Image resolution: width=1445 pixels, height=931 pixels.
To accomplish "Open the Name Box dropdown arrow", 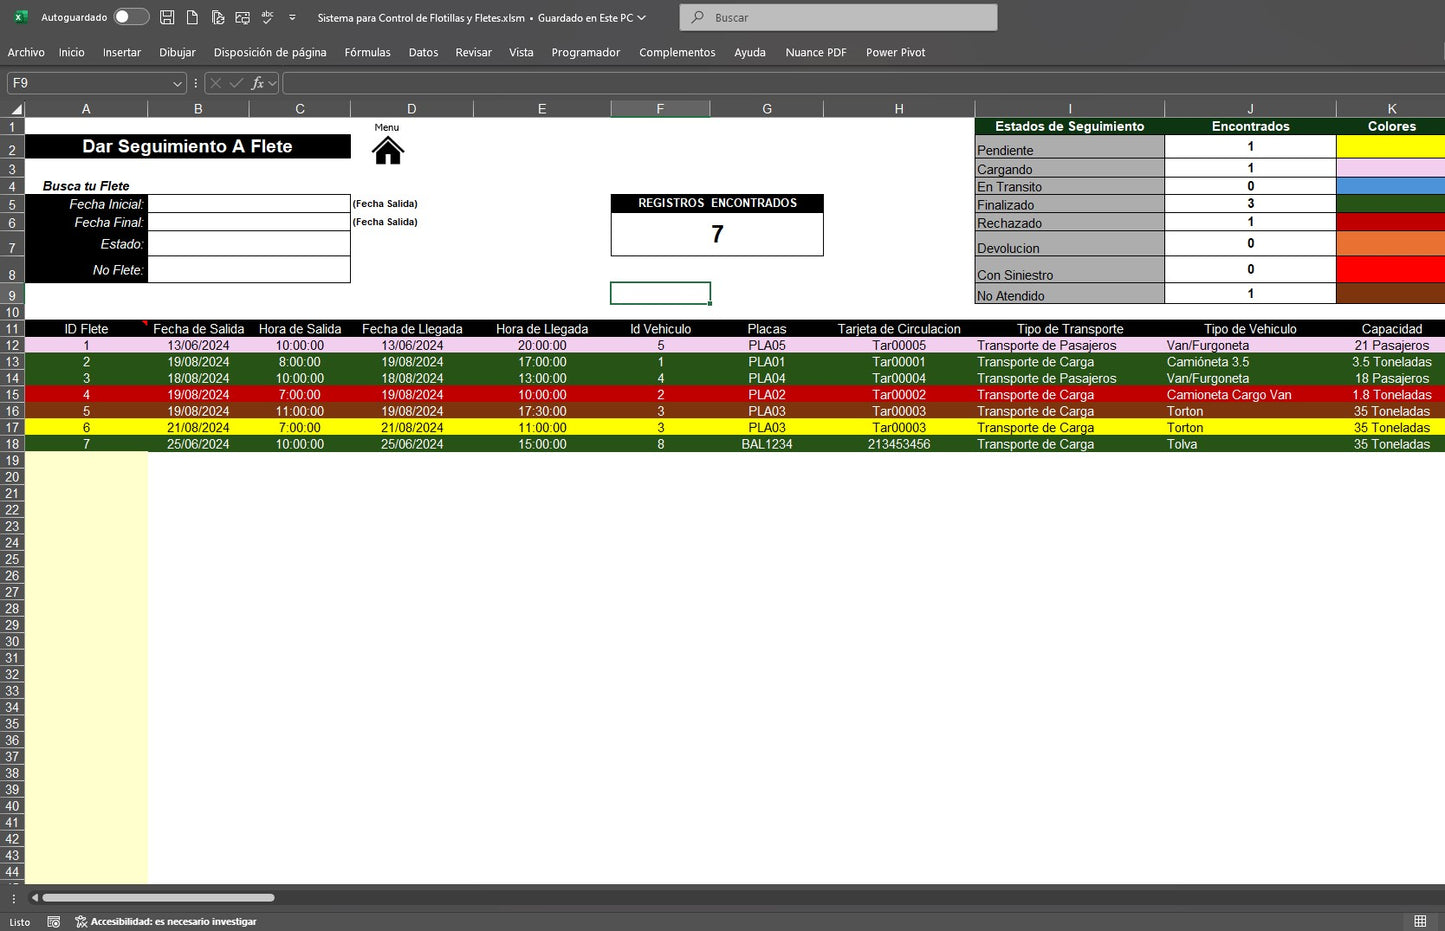I will [177, 83].
